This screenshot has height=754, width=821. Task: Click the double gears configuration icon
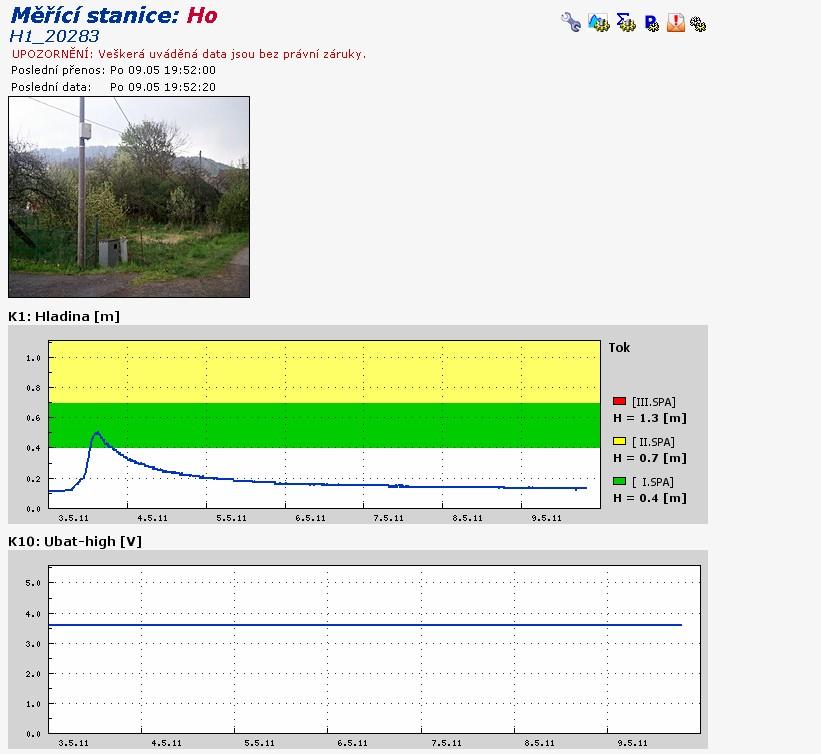click(x=698, y=24)
